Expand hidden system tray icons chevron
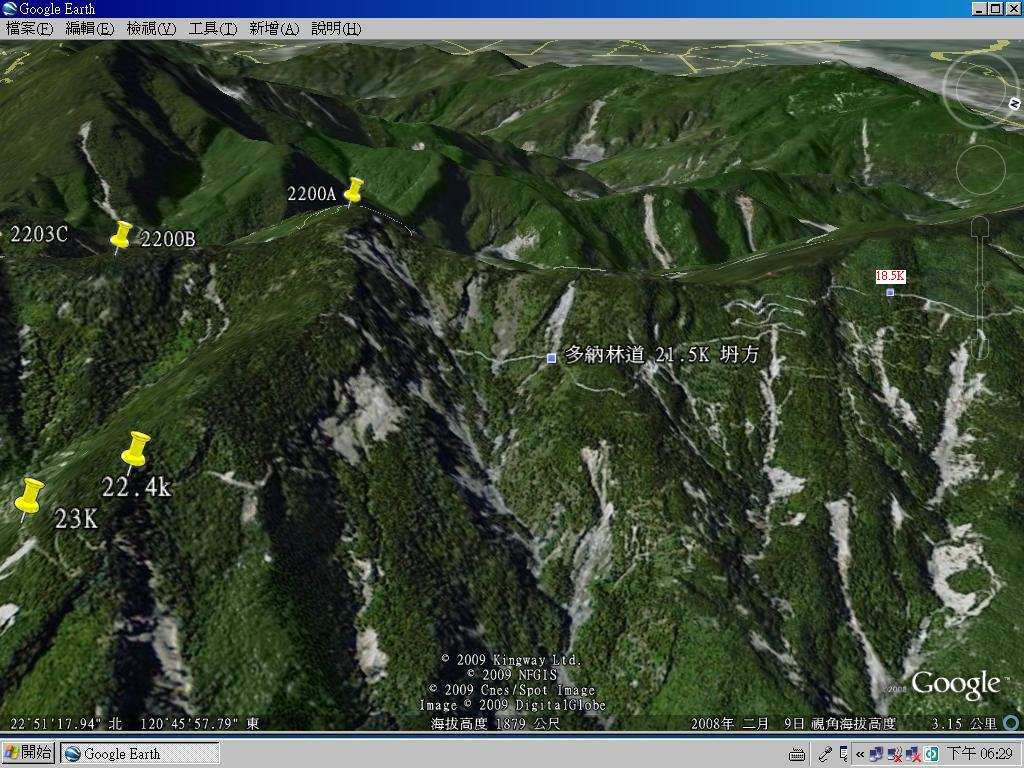Screen dimensions: 1024x768 click(859, 754)
